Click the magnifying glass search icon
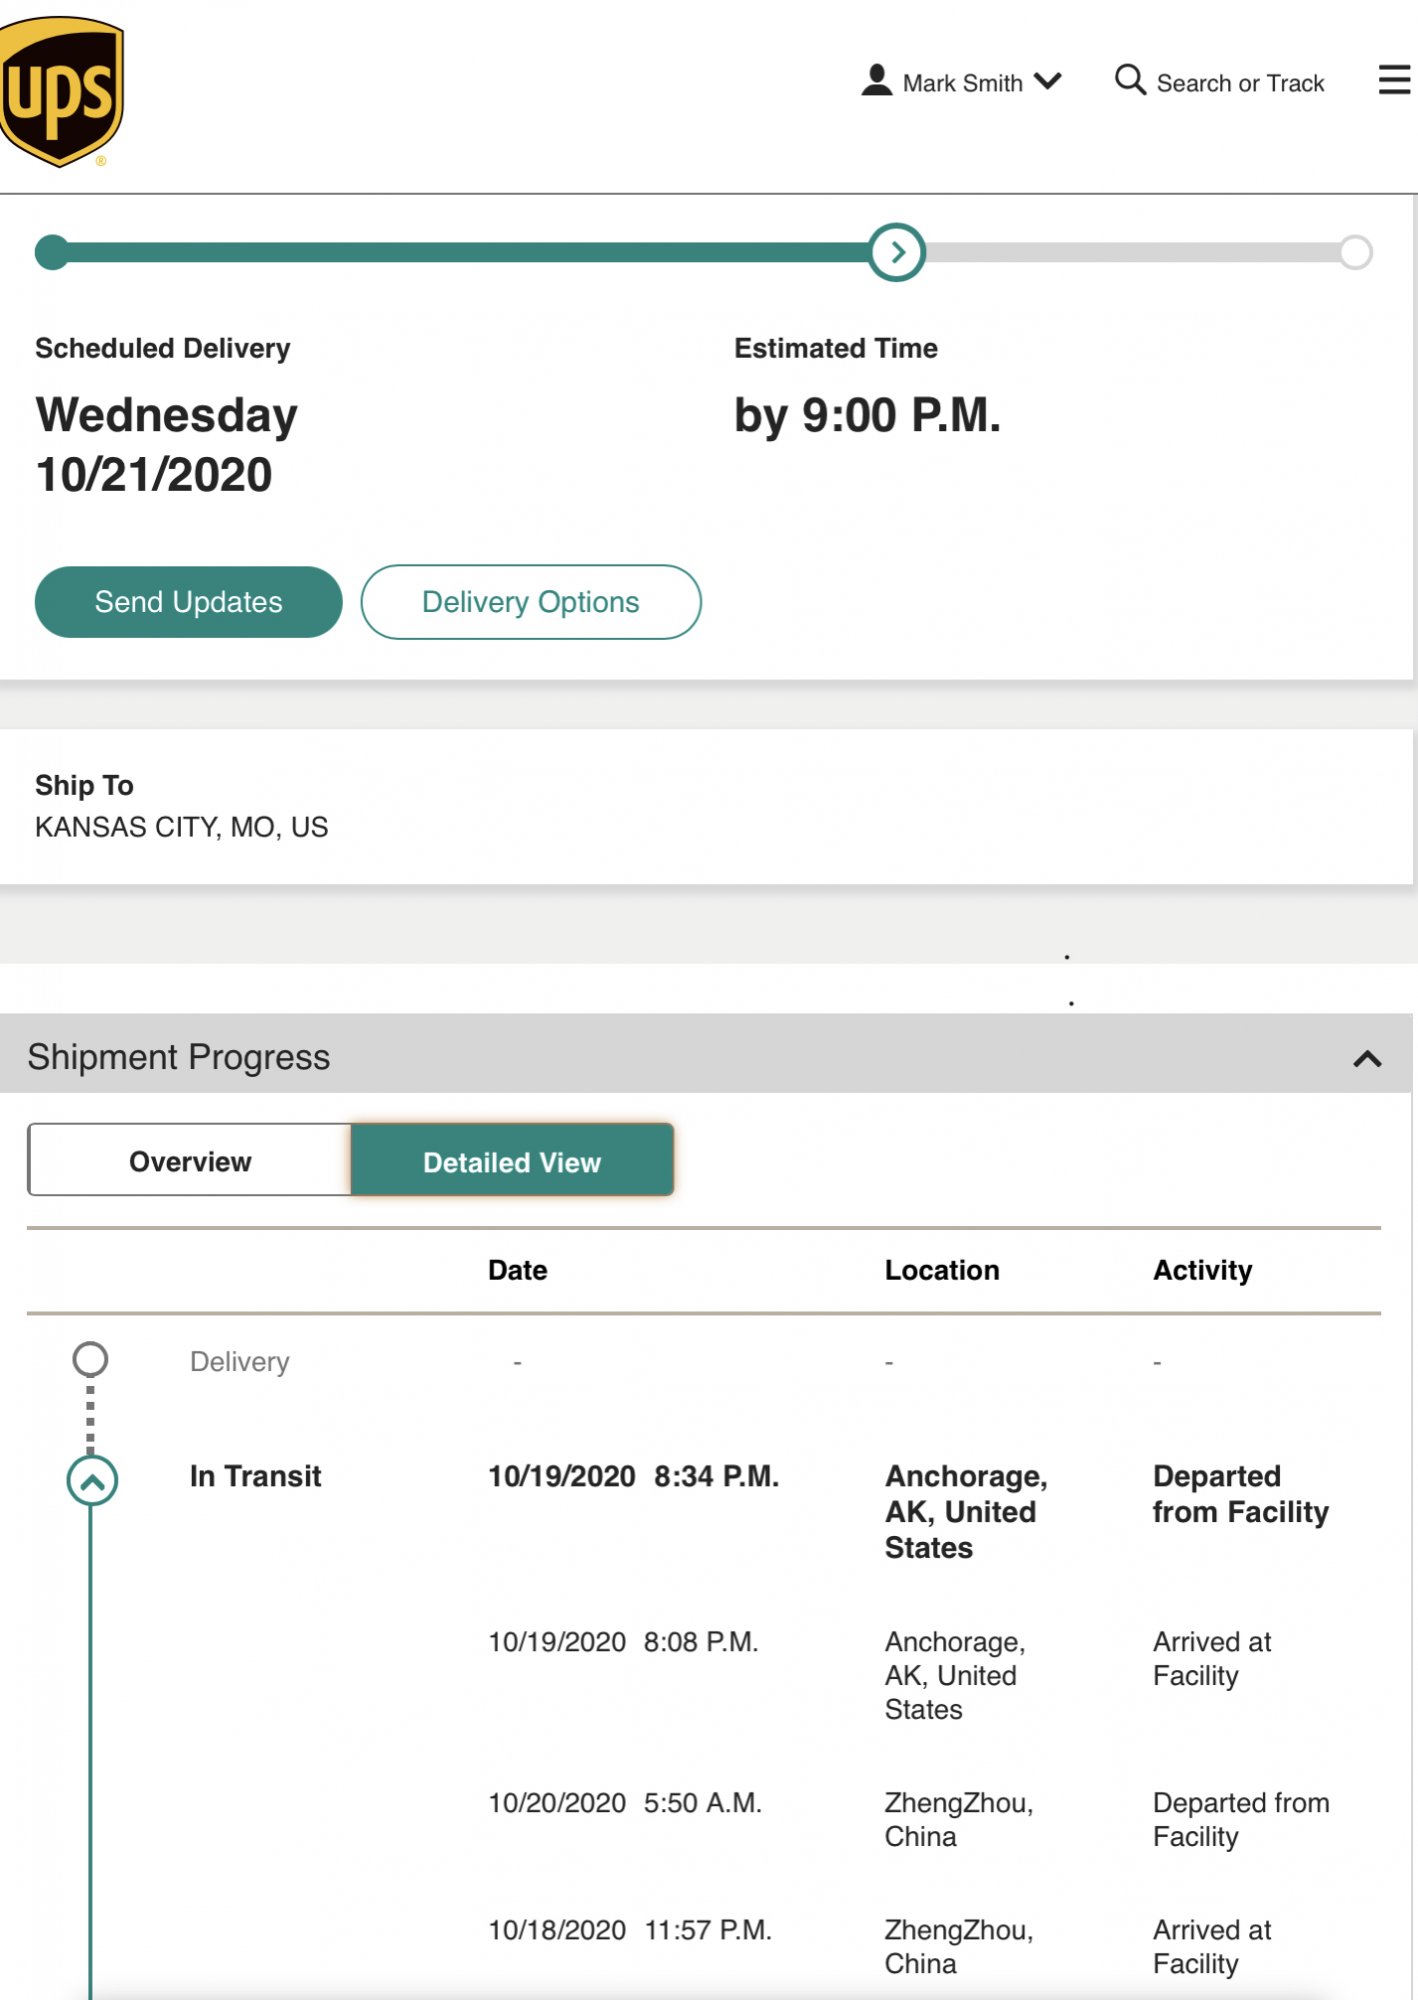 (x=1130, y=79)
